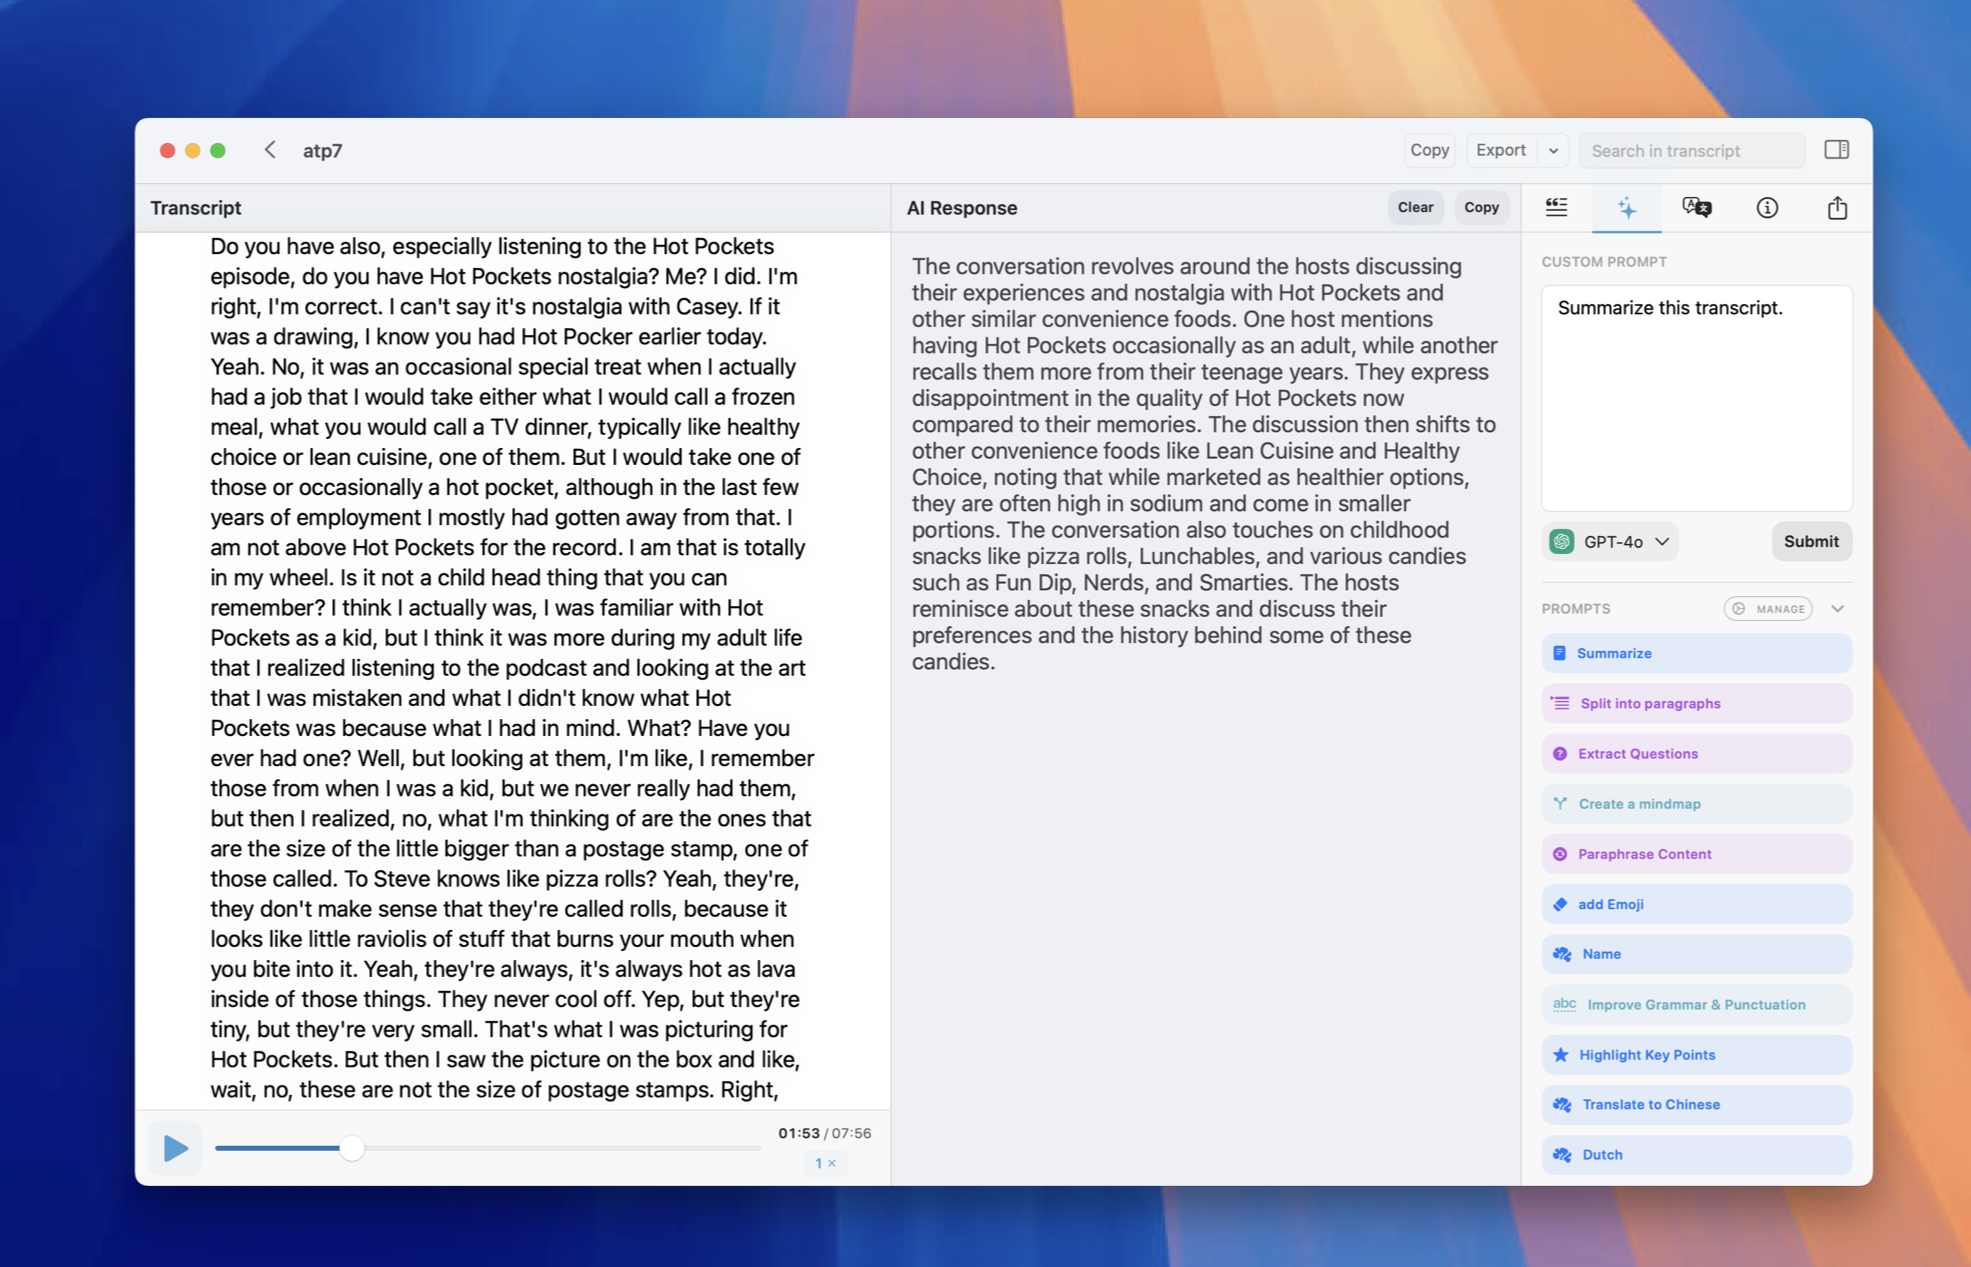Submit the custom prompt
This screenshot has height=1267, width=1971.
pos(1811,541)
